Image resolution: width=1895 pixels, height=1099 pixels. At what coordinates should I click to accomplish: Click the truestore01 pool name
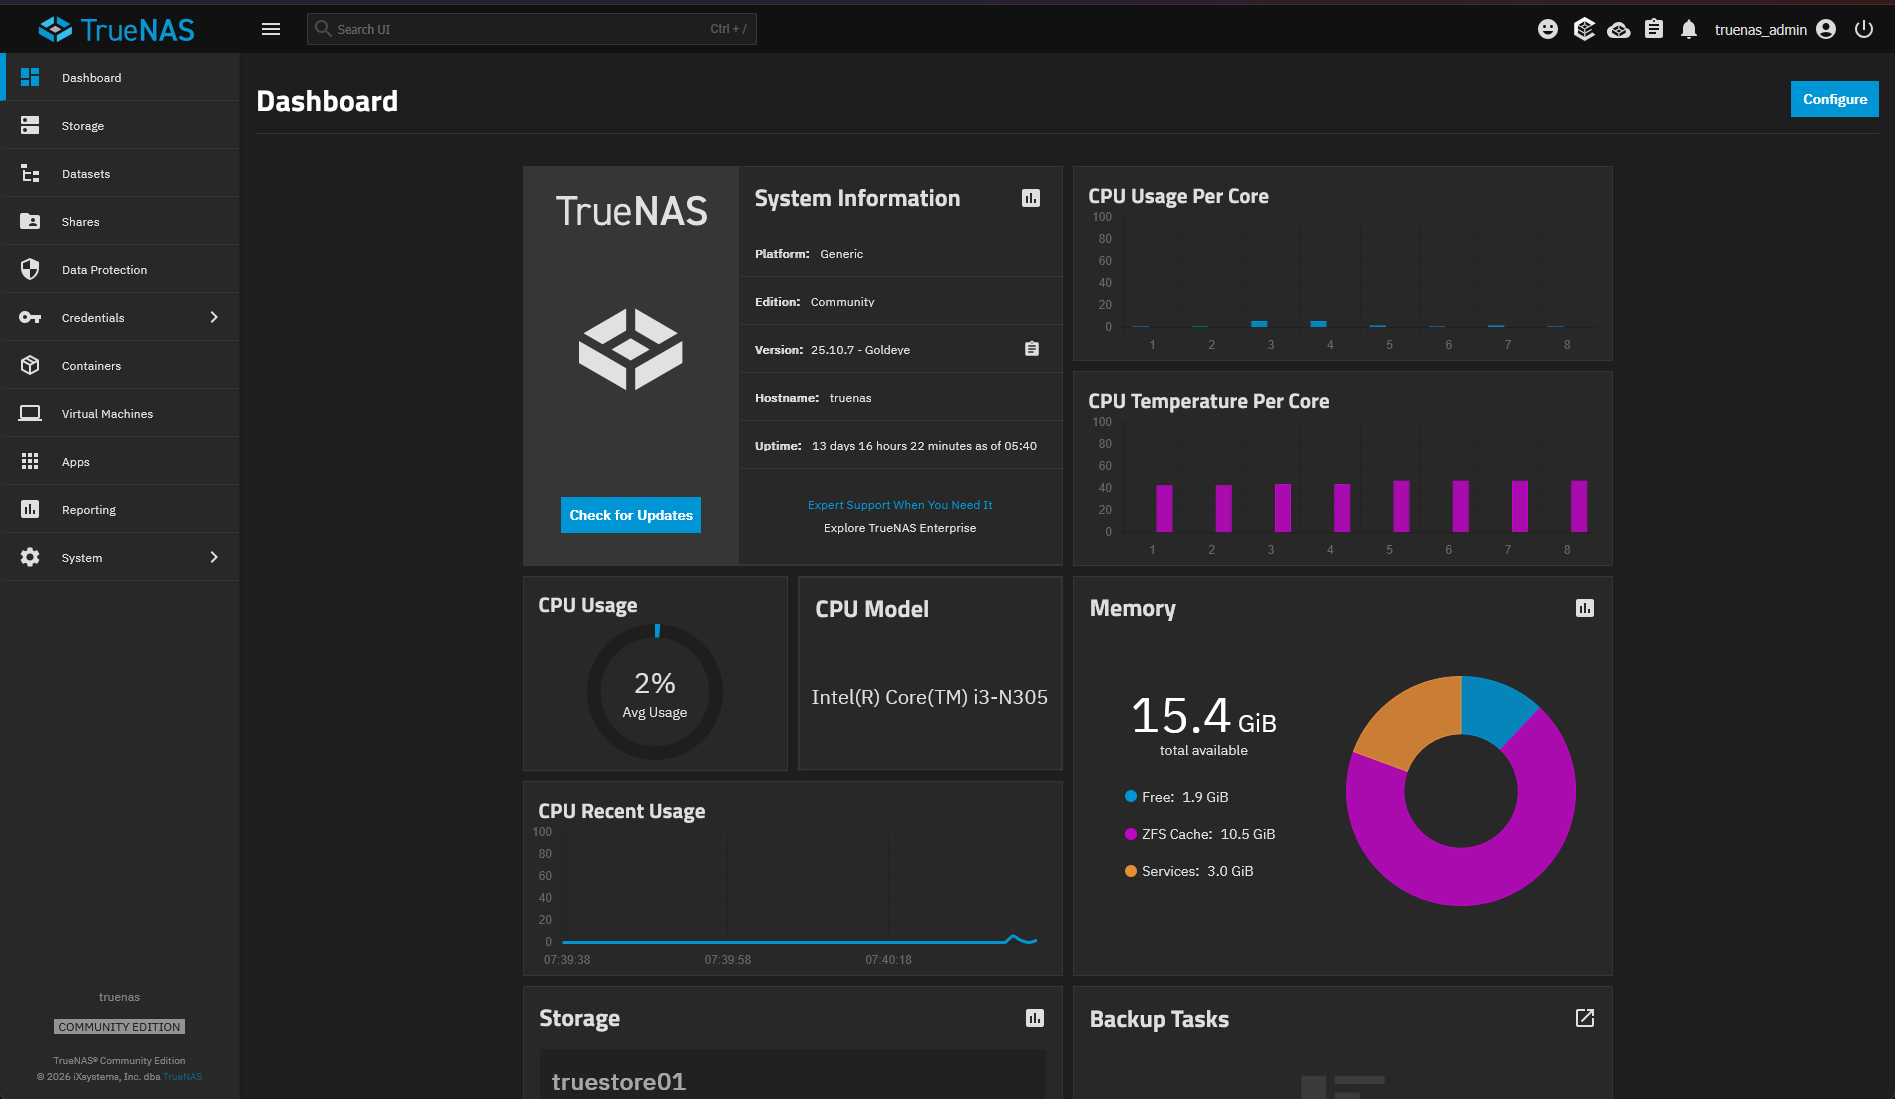click(619, 1082)
